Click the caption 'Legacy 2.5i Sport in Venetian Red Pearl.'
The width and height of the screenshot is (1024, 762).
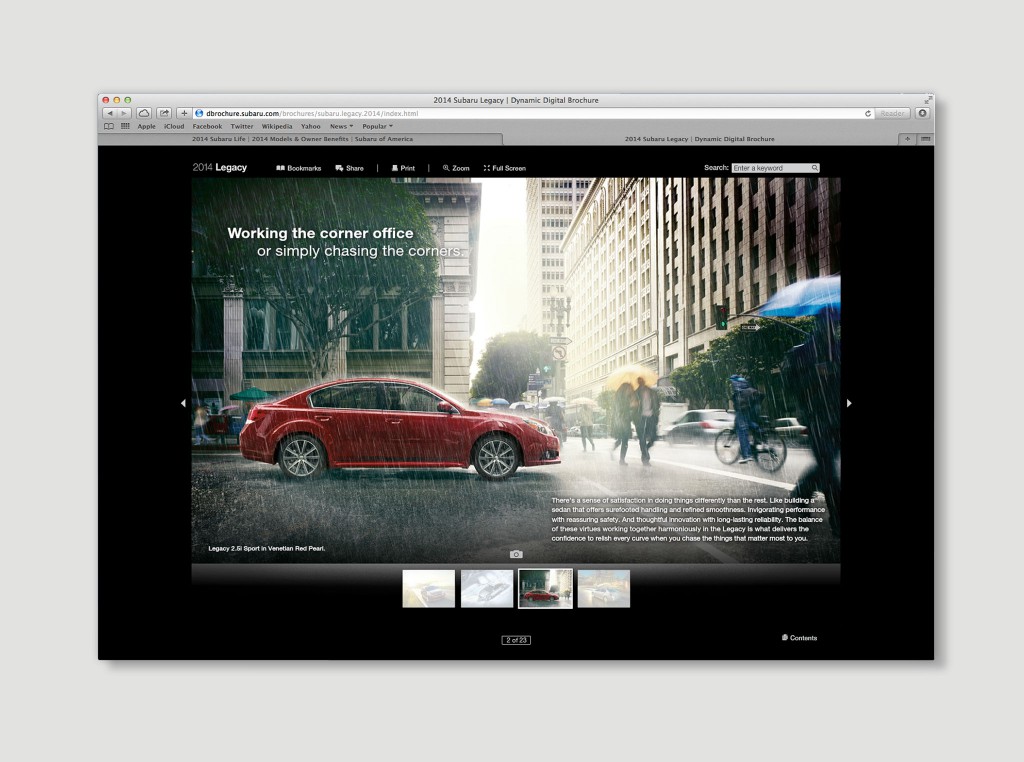pyautogui.click(x=266, y=548)
